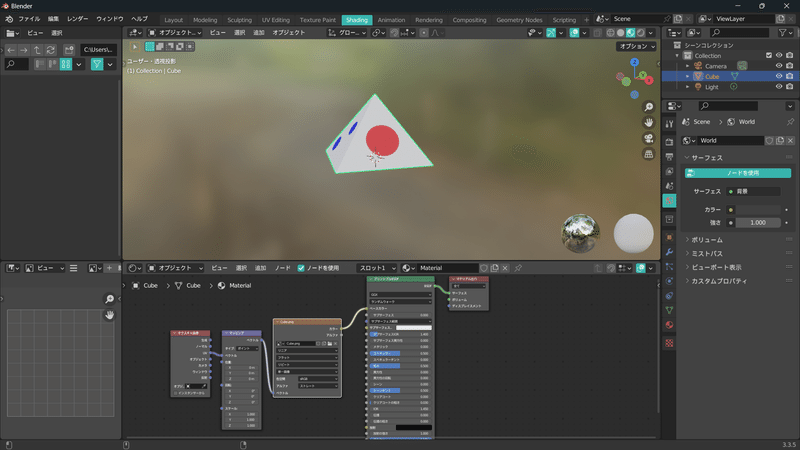Hide the Cube in the outliner viewport
This screenshot has width=800, height=450.
(x=779, y=76)
